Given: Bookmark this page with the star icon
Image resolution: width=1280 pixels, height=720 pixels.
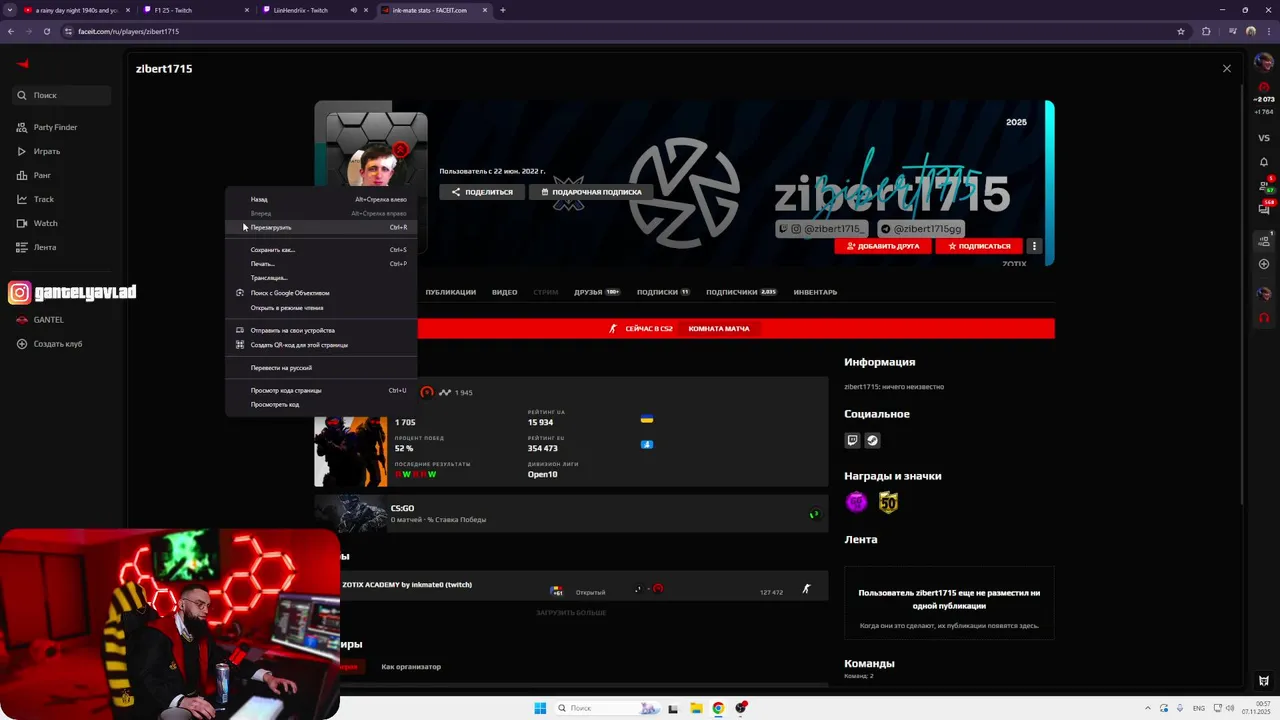Looking at the screenshot, I should [x=1181, y=31].
